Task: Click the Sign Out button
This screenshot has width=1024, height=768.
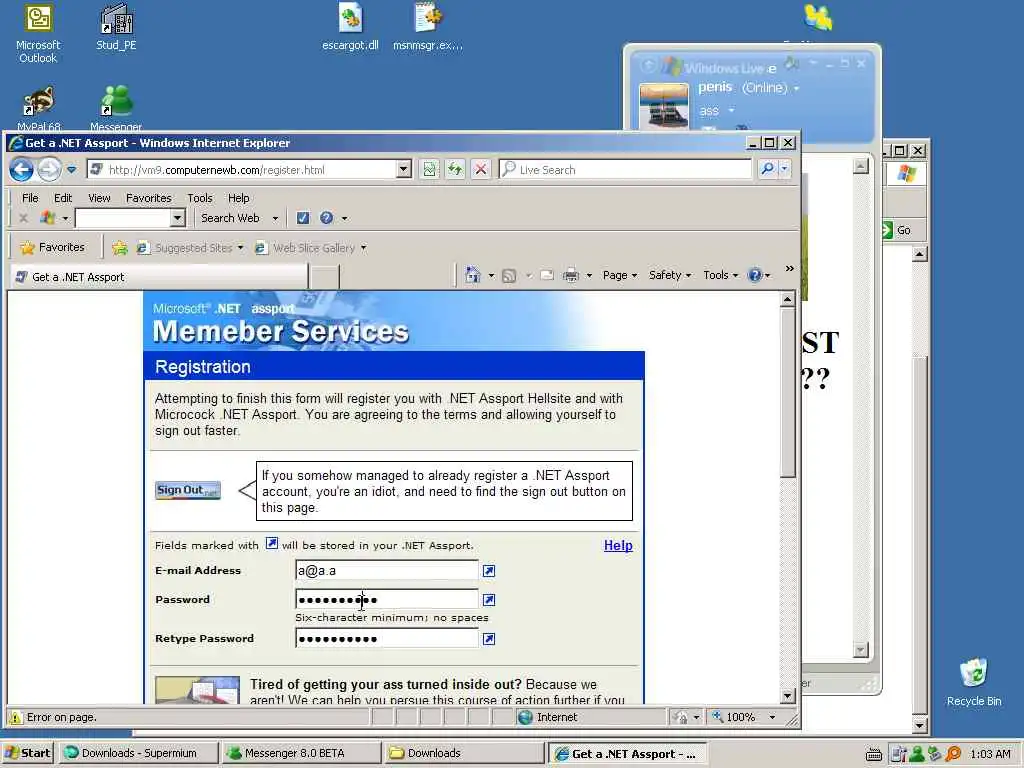Action: pyautogui.click(x=187, y=490)
